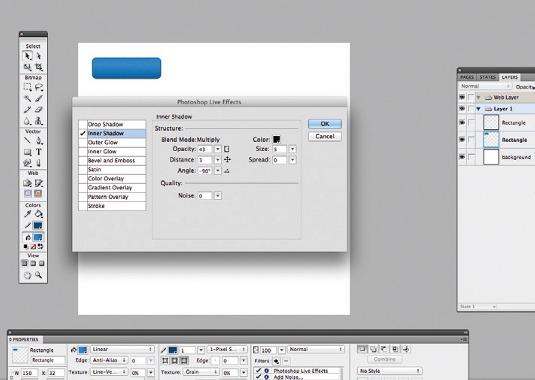Select the Pointer tool in toolbar

coord(27,55)
